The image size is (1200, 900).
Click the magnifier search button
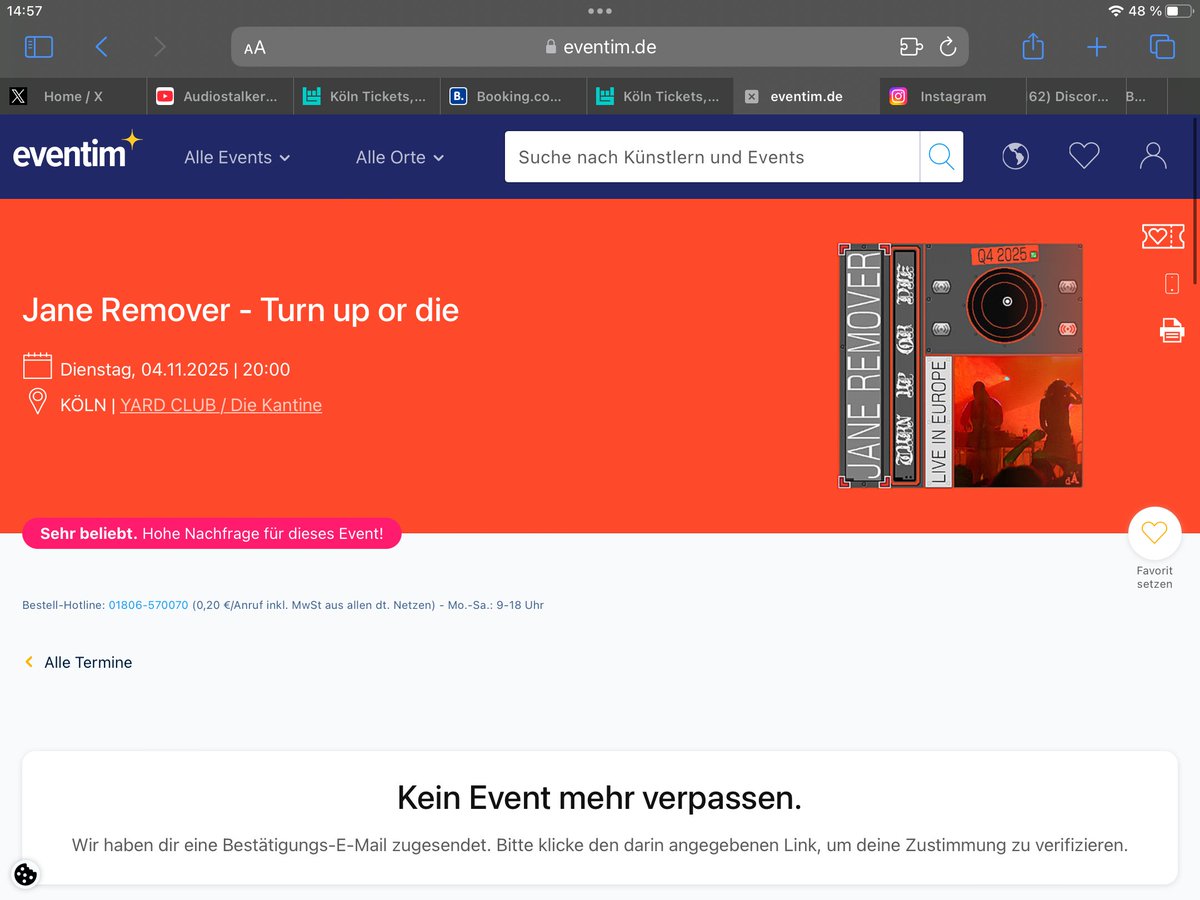(941, 157)
